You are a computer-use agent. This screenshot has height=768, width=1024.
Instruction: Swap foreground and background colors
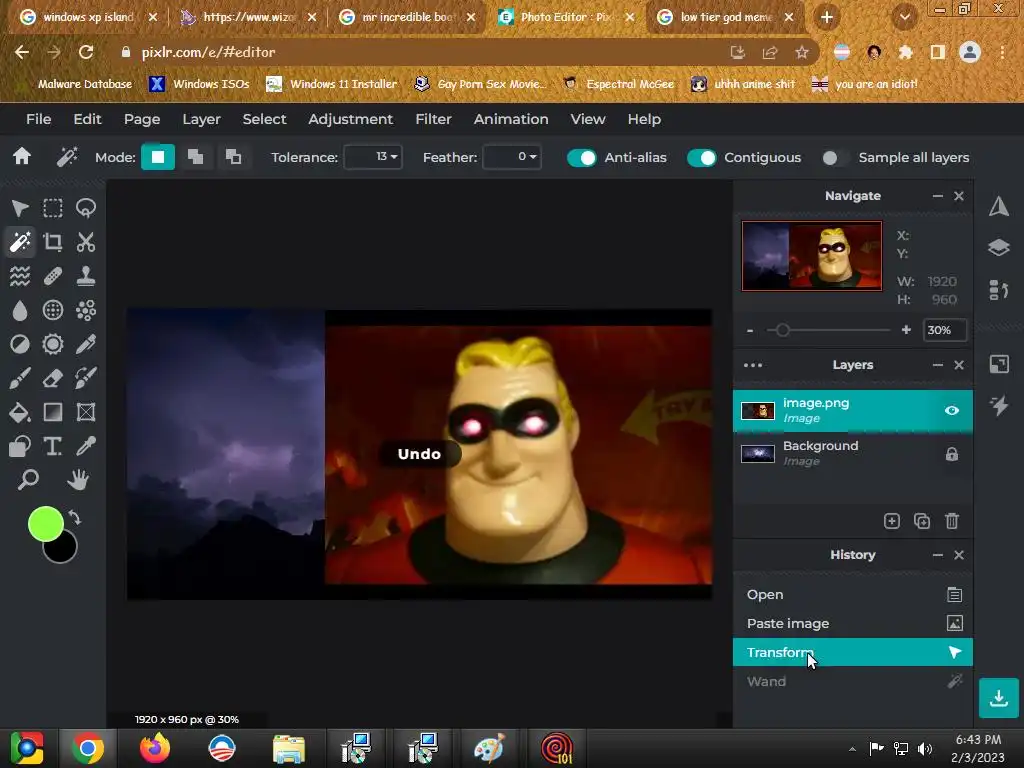pos(75,519)
